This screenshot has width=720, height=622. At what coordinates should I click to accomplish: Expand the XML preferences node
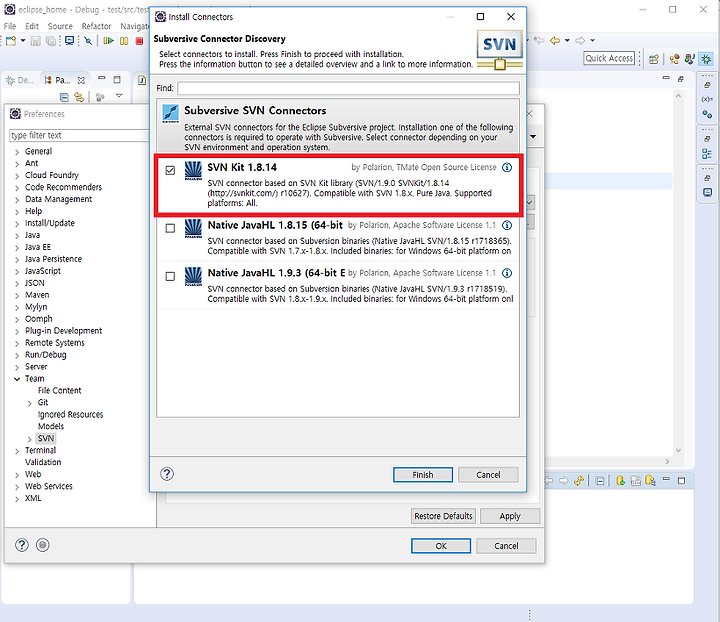click(17, 499)
